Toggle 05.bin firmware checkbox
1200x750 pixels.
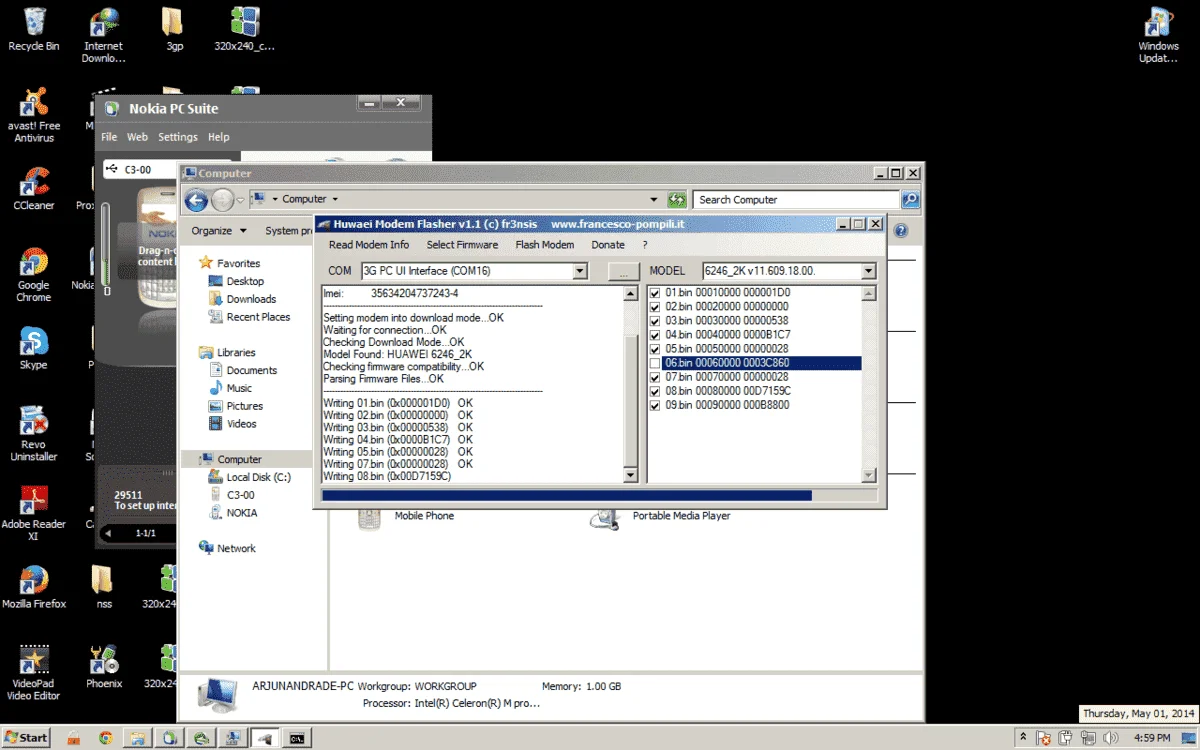(x=655, y=349)
